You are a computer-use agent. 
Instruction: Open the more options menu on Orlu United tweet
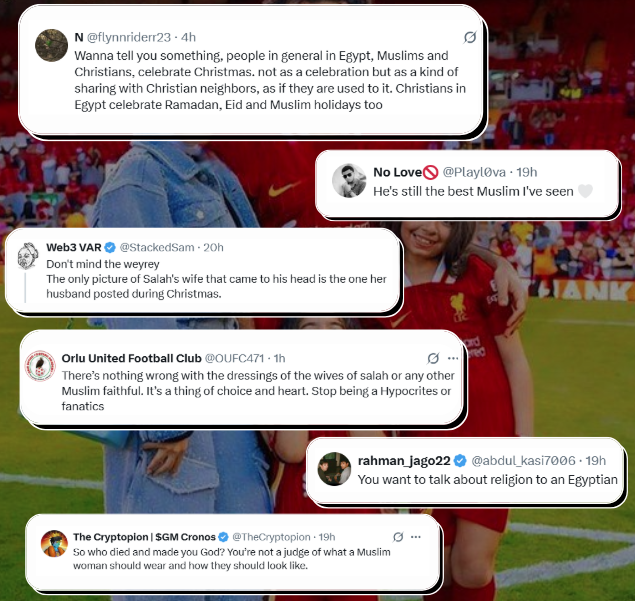point(453,358)
